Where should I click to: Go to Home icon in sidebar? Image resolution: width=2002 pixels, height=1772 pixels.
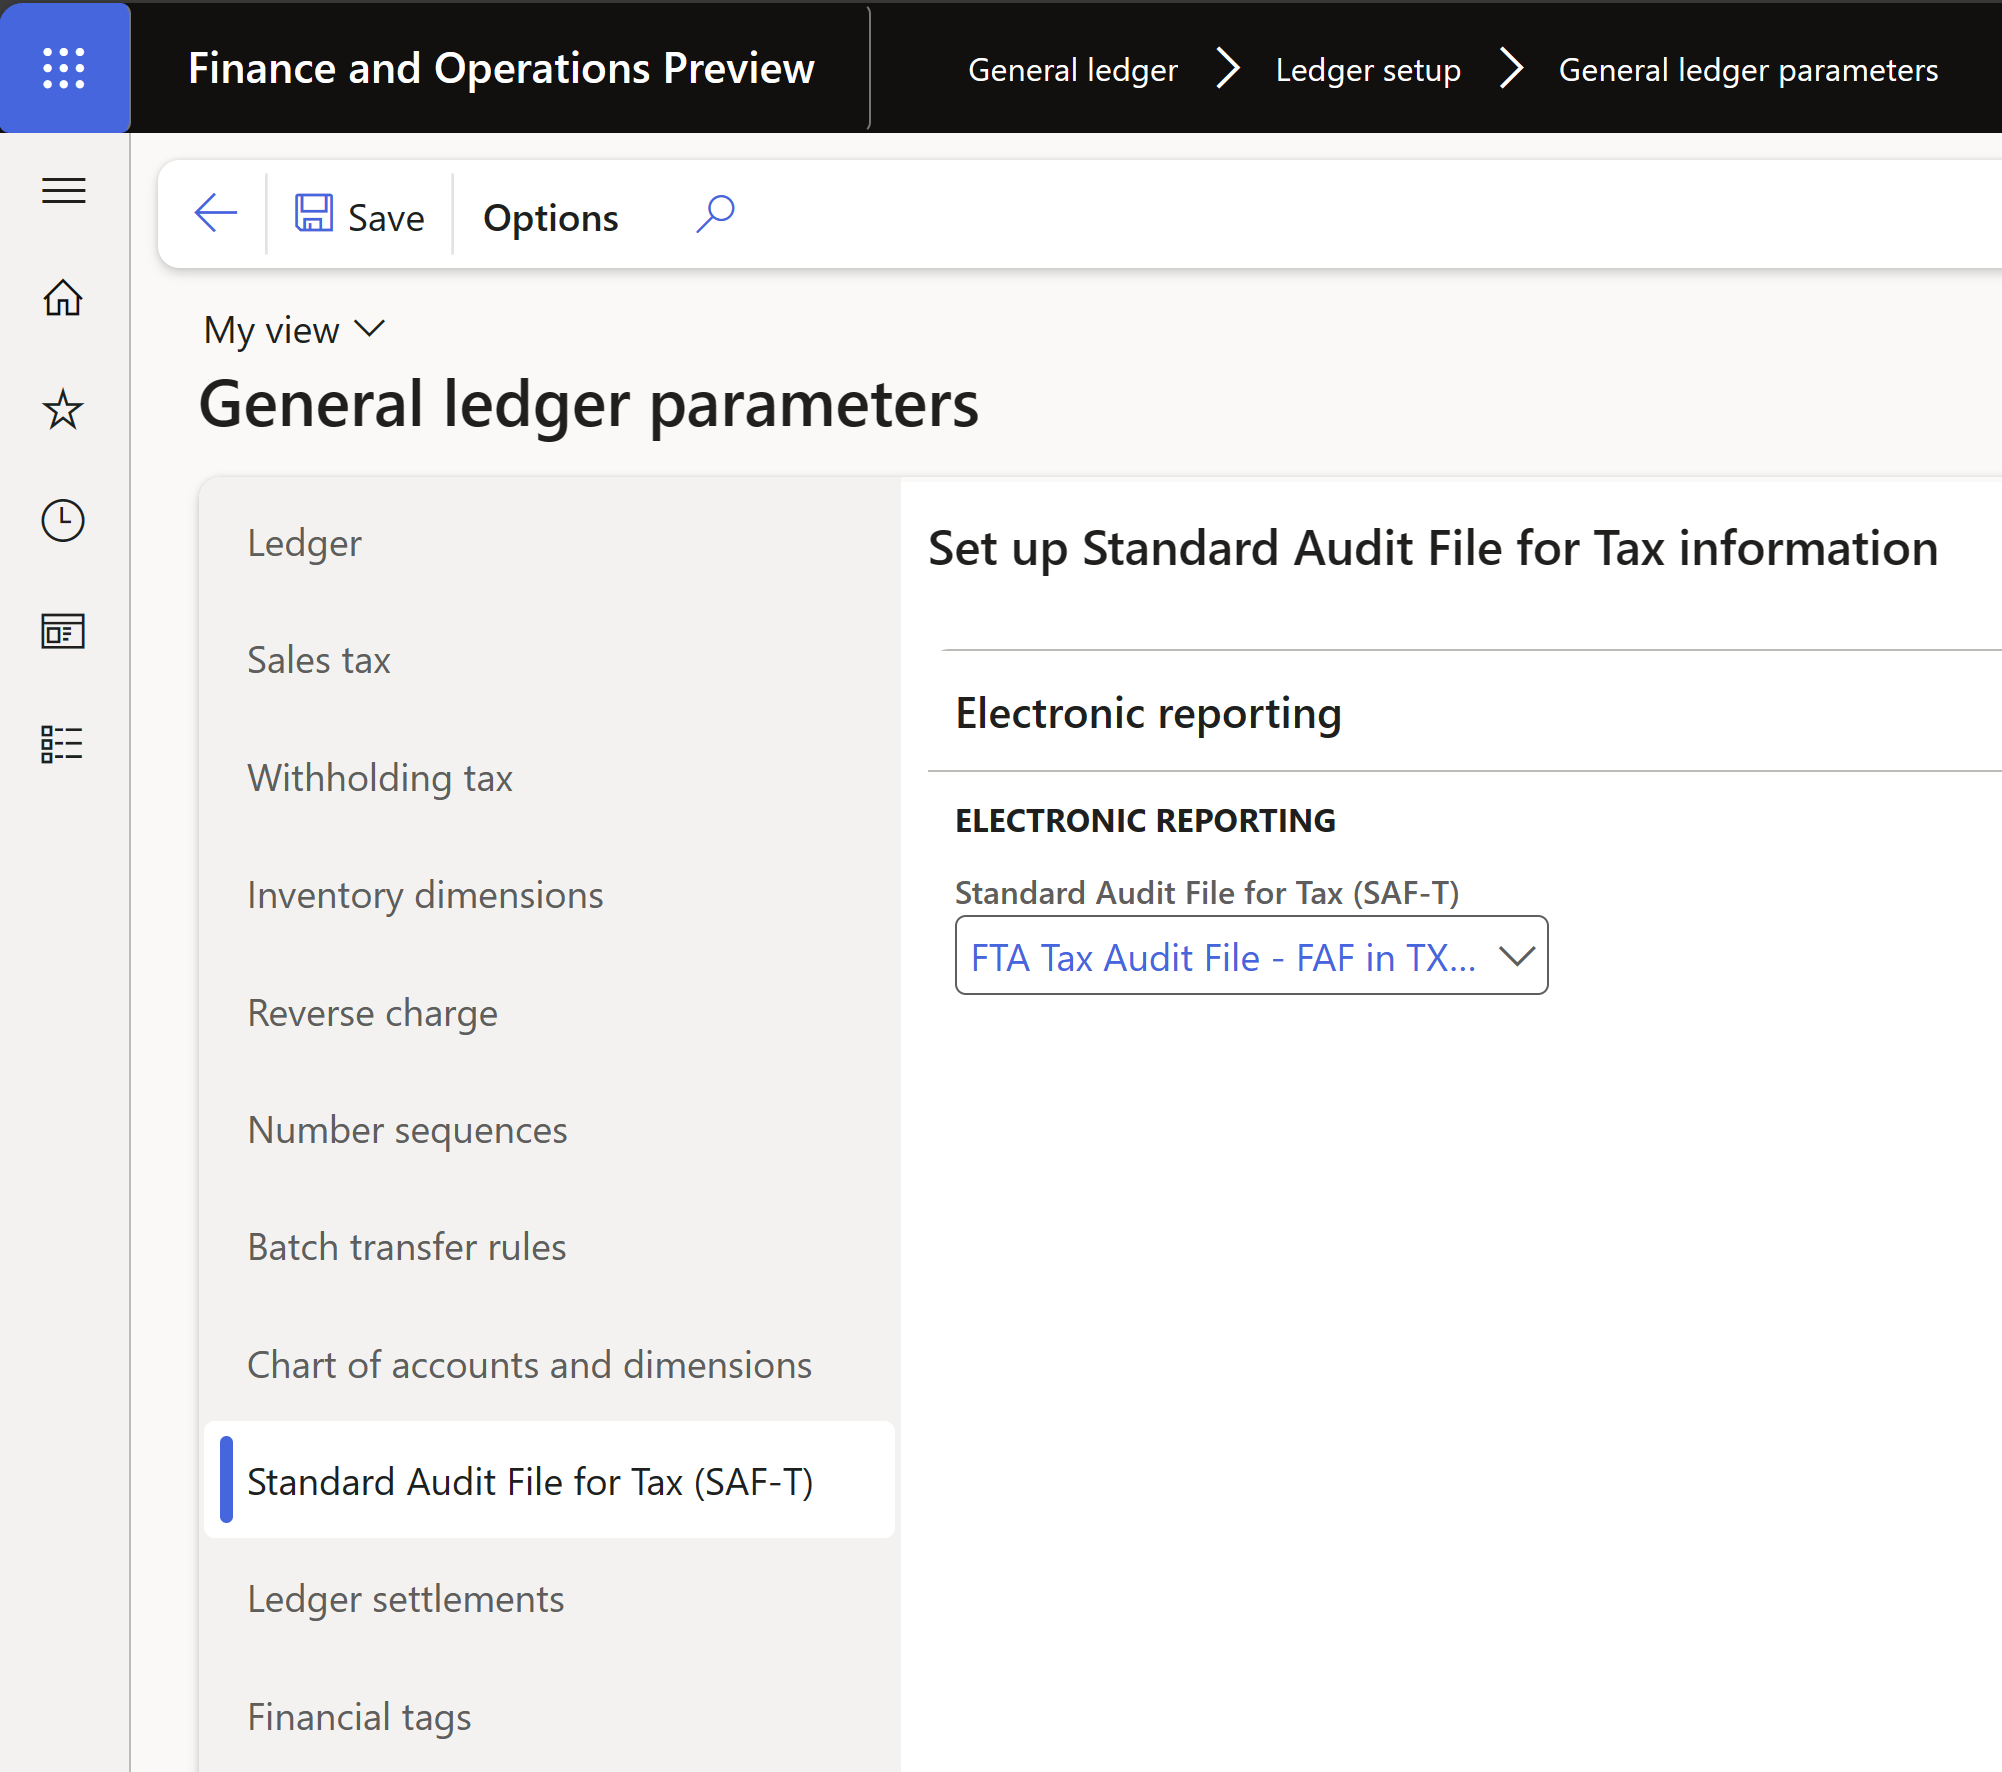[64, 298]
